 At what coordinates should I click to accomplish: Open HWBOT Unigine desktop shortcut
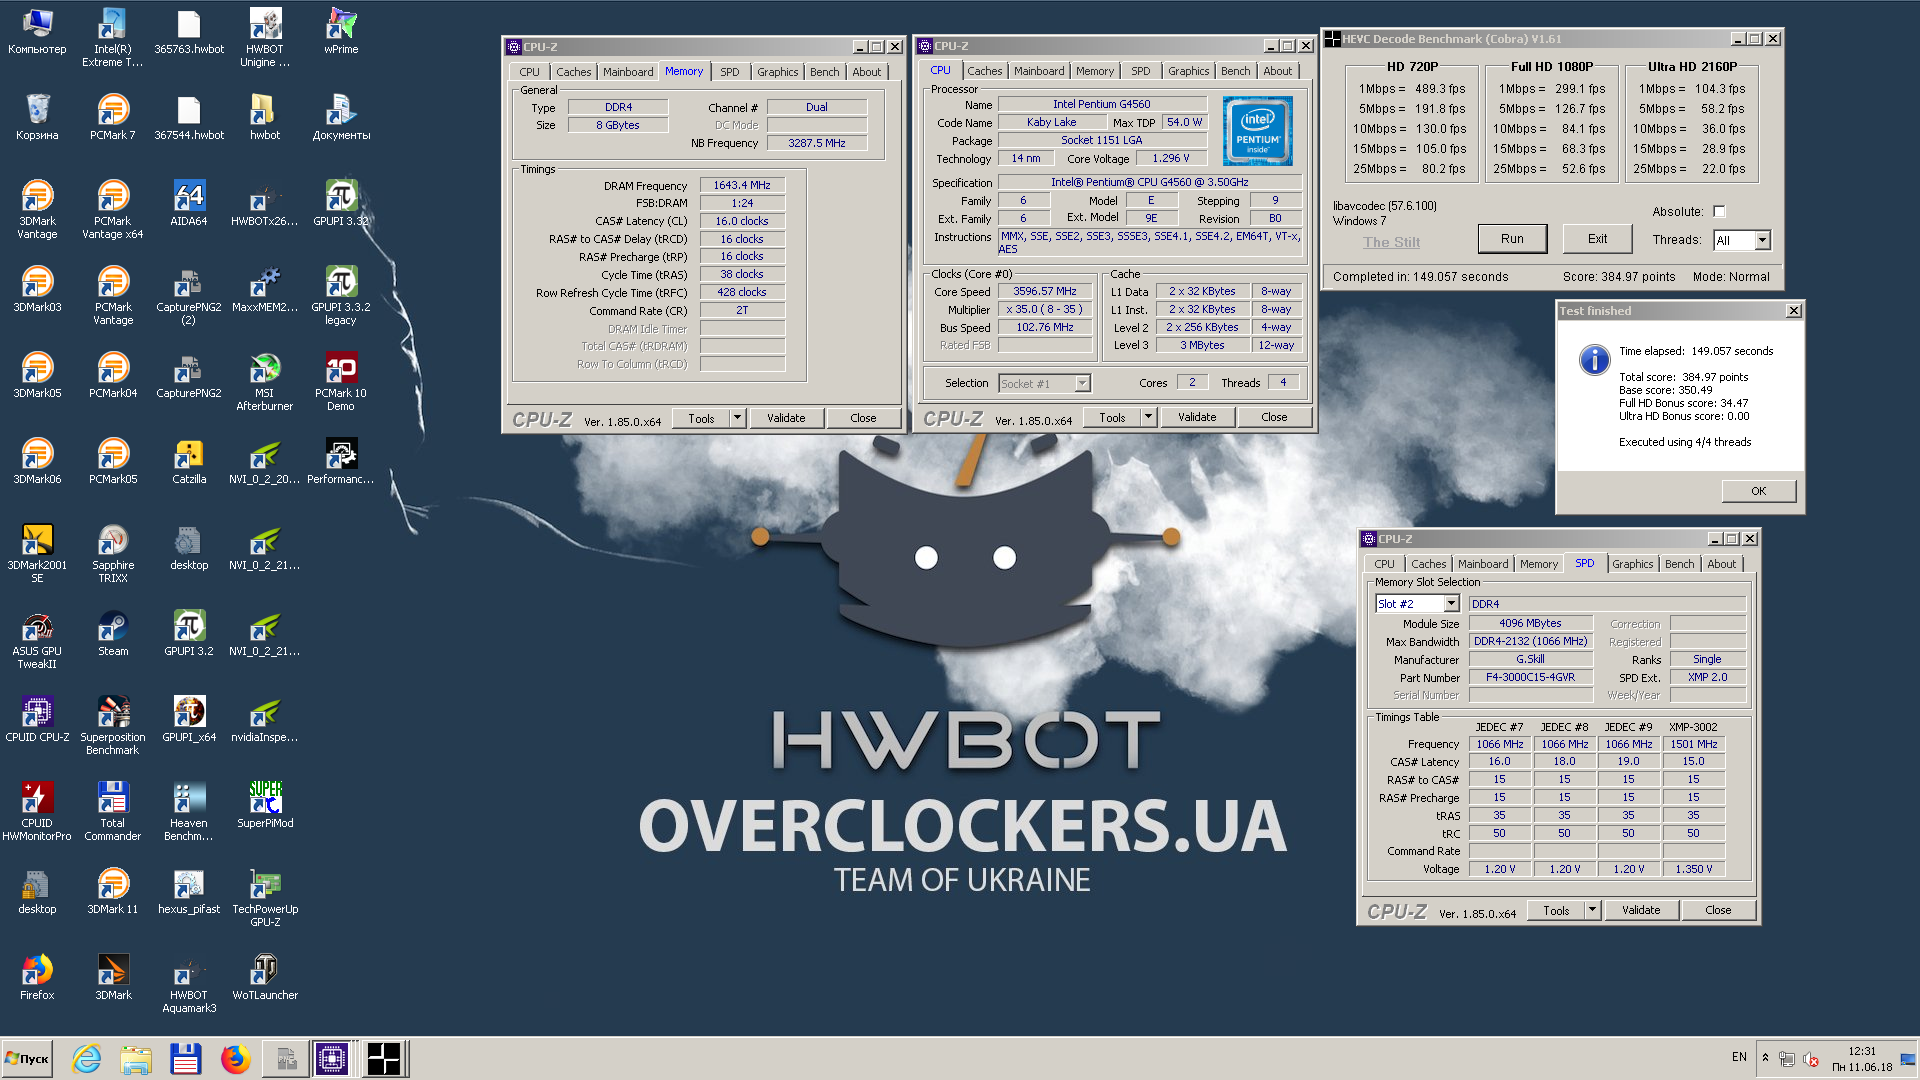tap(265, 38)
